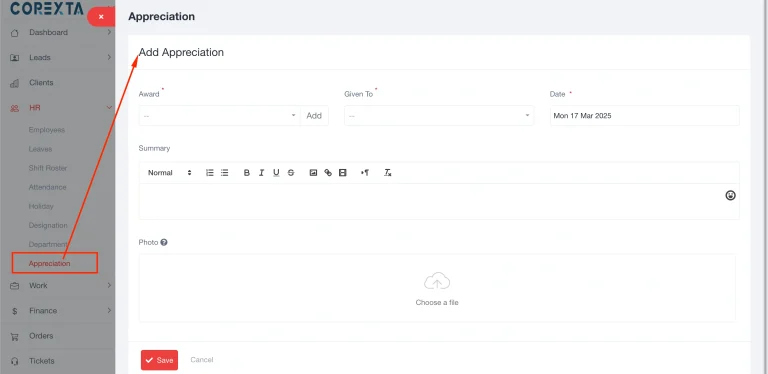768x374 pixels.
Task: Click the Work briefcase icon in sidebar
Action: coord(15,286)
